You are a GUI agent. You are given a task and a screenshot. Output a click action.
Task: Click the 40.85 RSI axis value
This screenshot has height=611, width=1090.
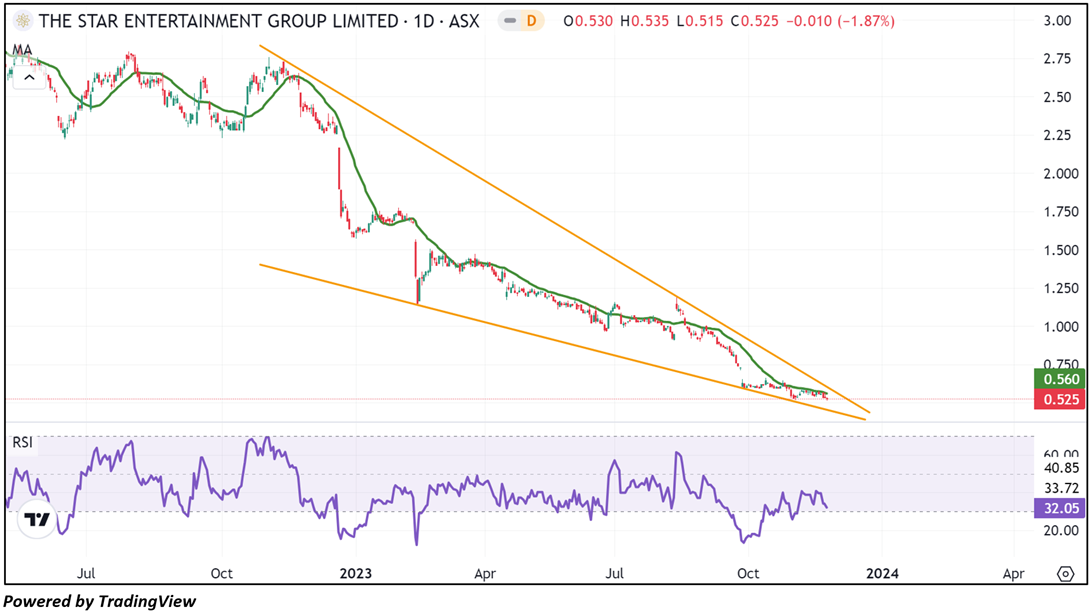(1061, 468)
